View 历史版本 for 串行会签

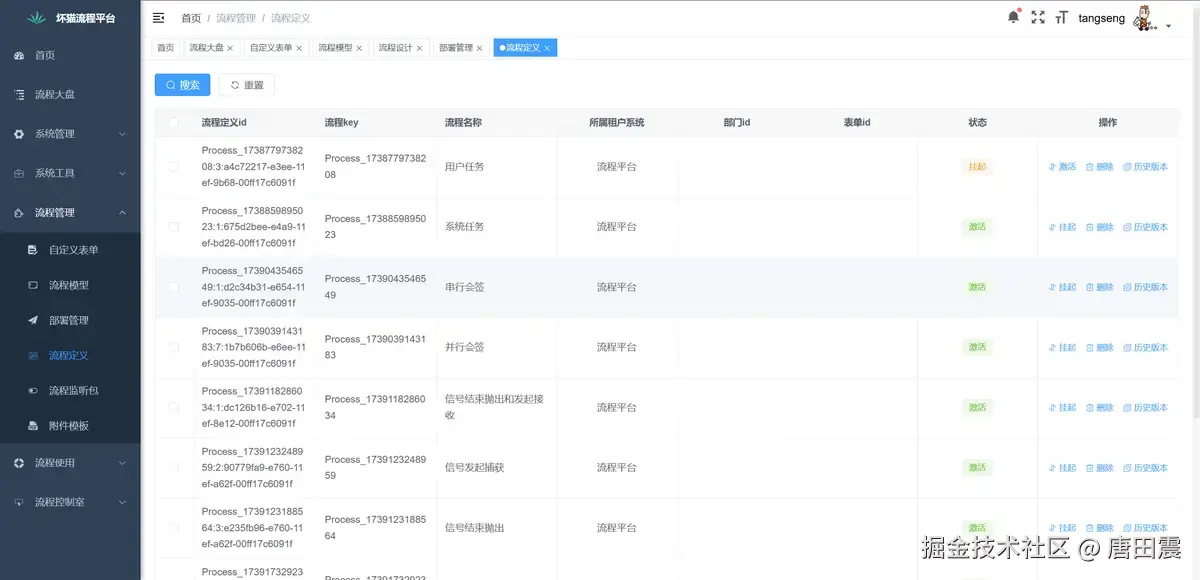(x=1145, y=287)
